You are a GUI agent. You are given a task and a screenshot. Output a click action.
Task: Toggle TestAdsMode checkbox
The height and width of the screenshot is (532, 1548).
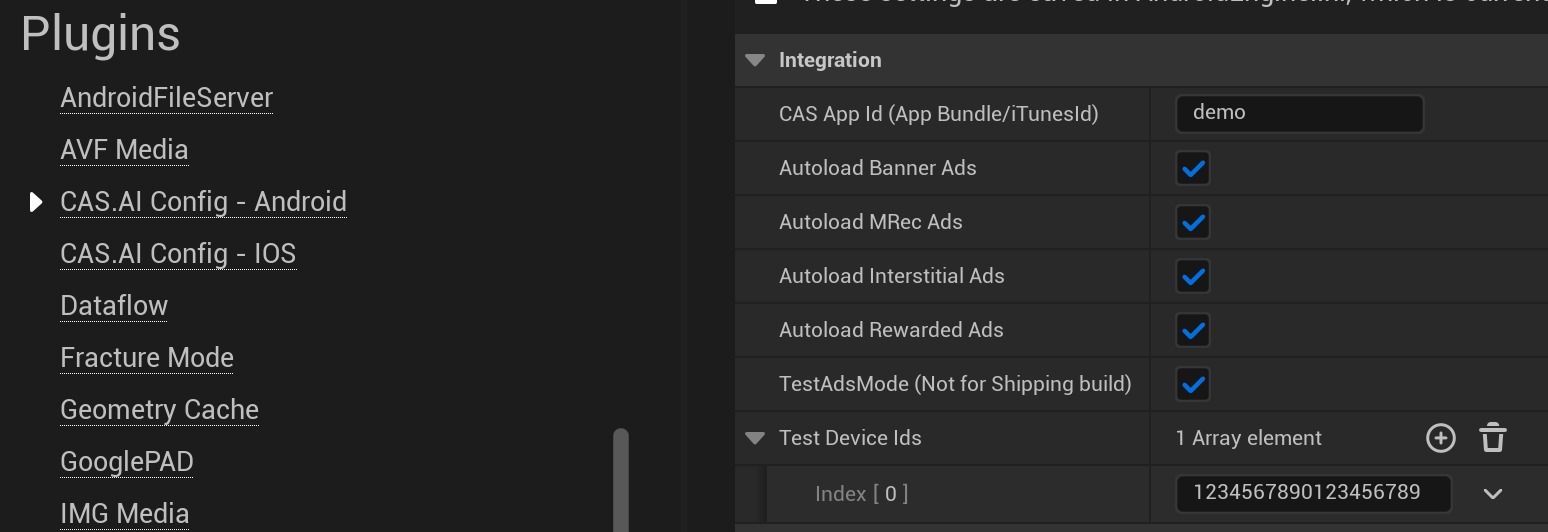tap(1193, 384)
